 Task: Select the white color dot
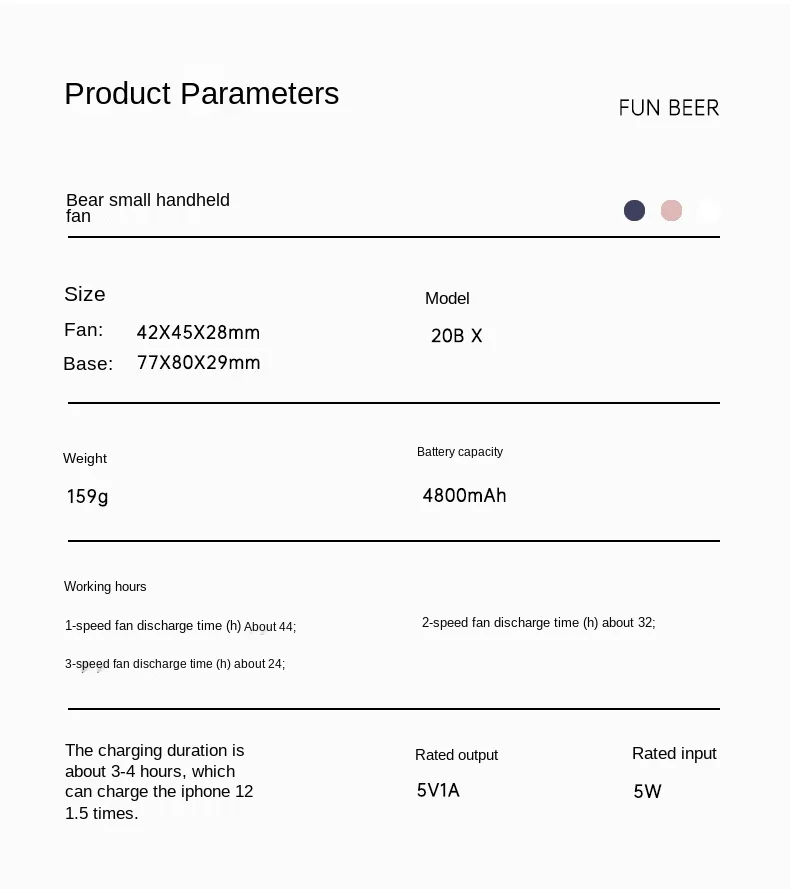708,210
